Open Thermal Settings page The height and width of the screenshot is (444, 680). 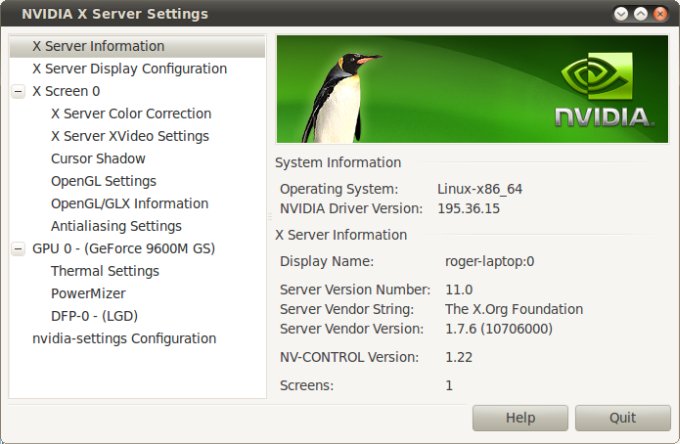pyautogui.click(x=105, y=271)
